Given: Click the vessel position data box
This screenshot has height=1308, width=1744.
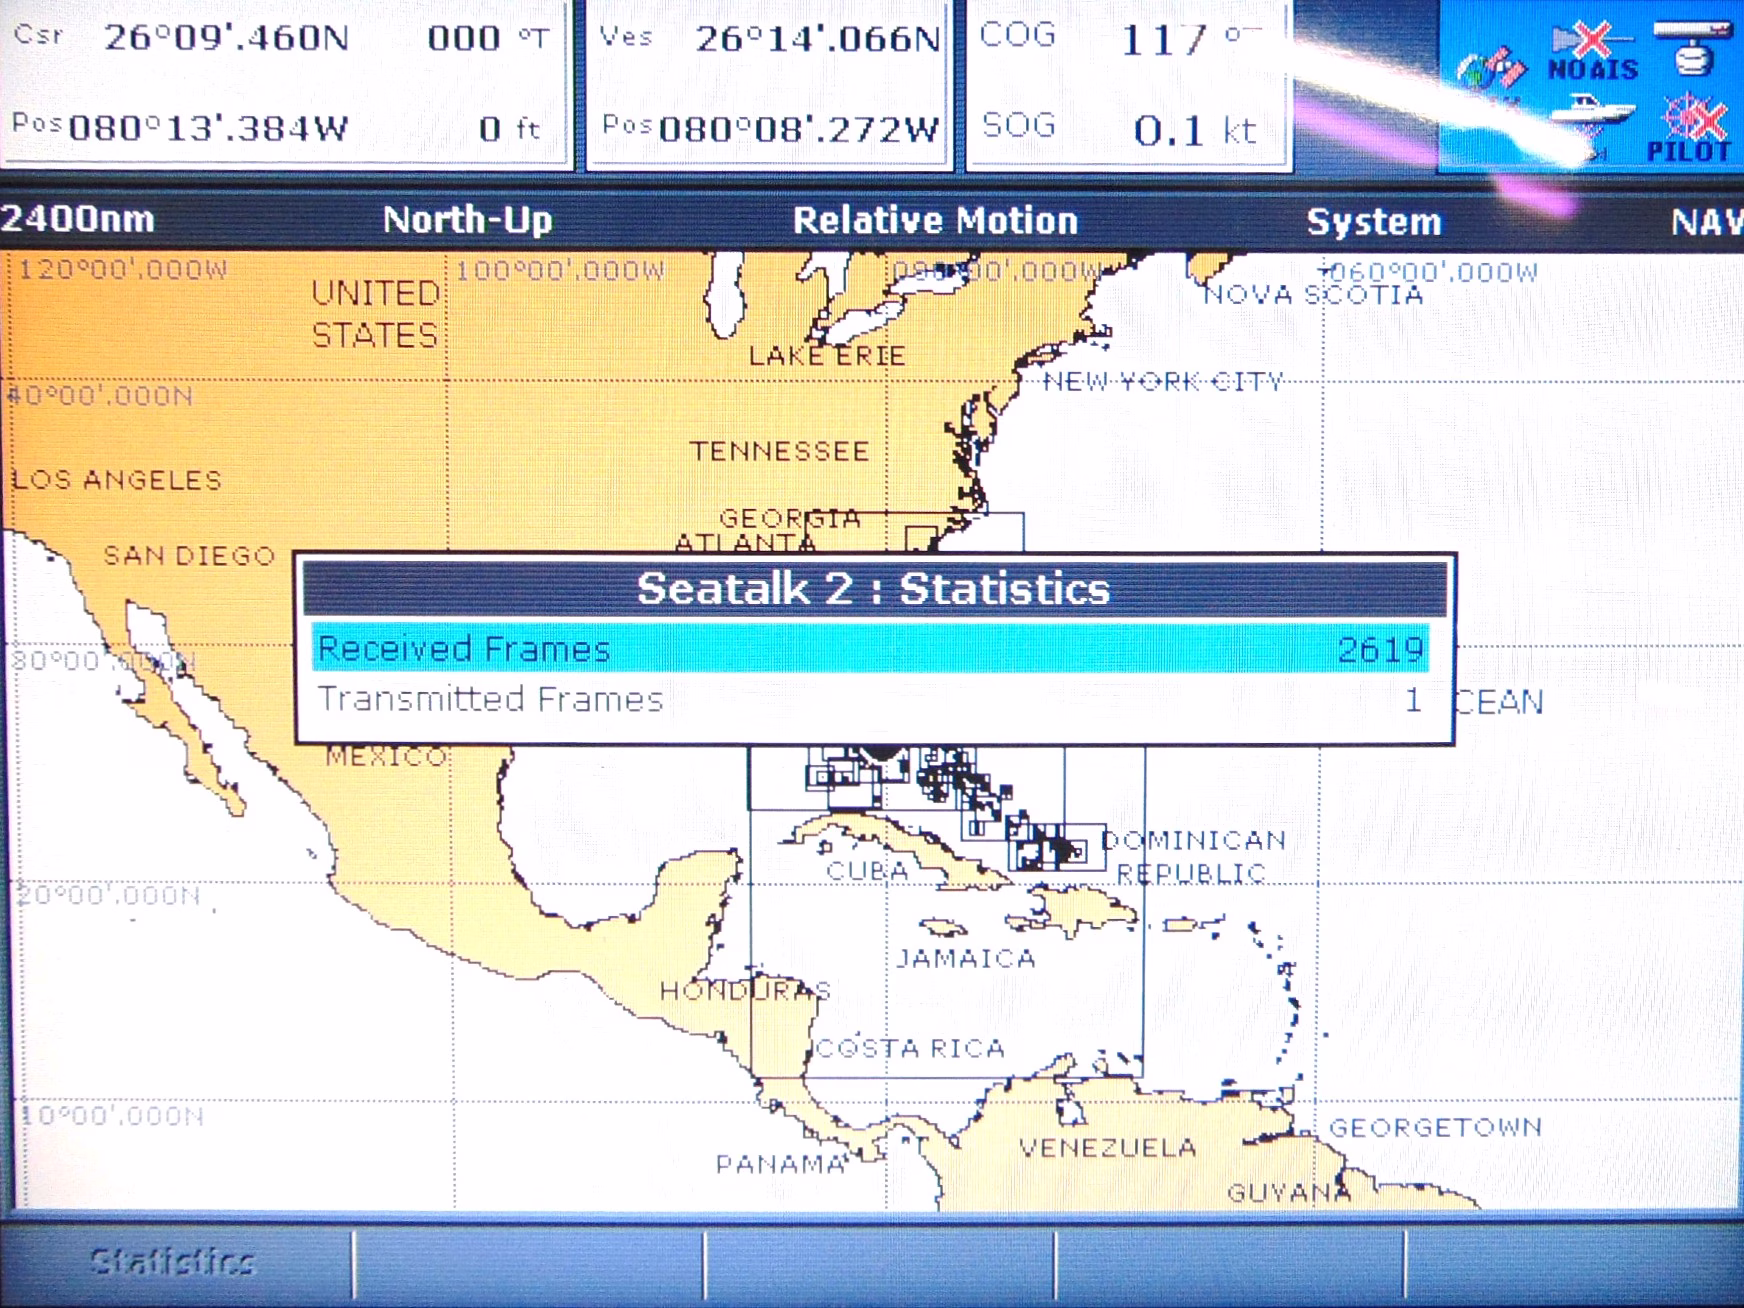Looking at the screenshot, I should (770, 83).
